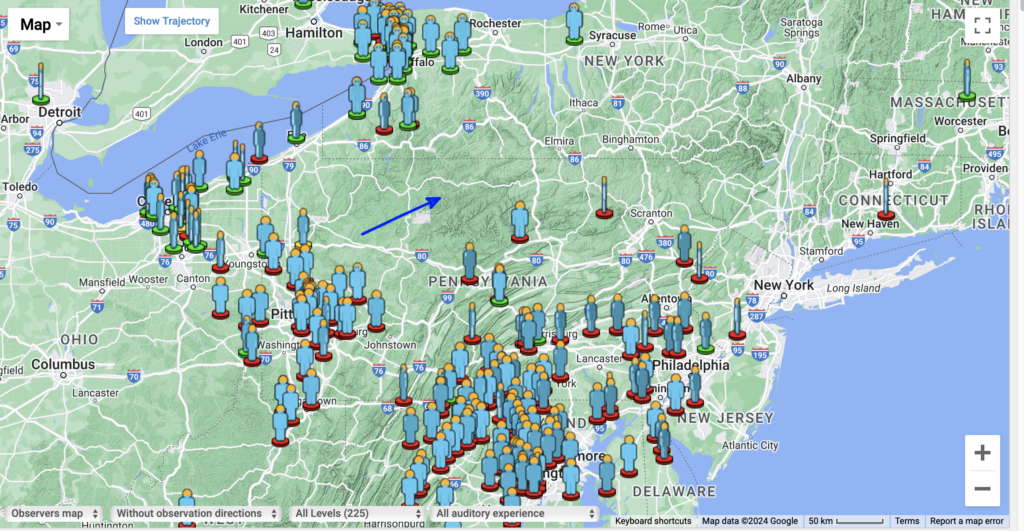
Task: Zoom in with the plus button
Action: point(982,453)
